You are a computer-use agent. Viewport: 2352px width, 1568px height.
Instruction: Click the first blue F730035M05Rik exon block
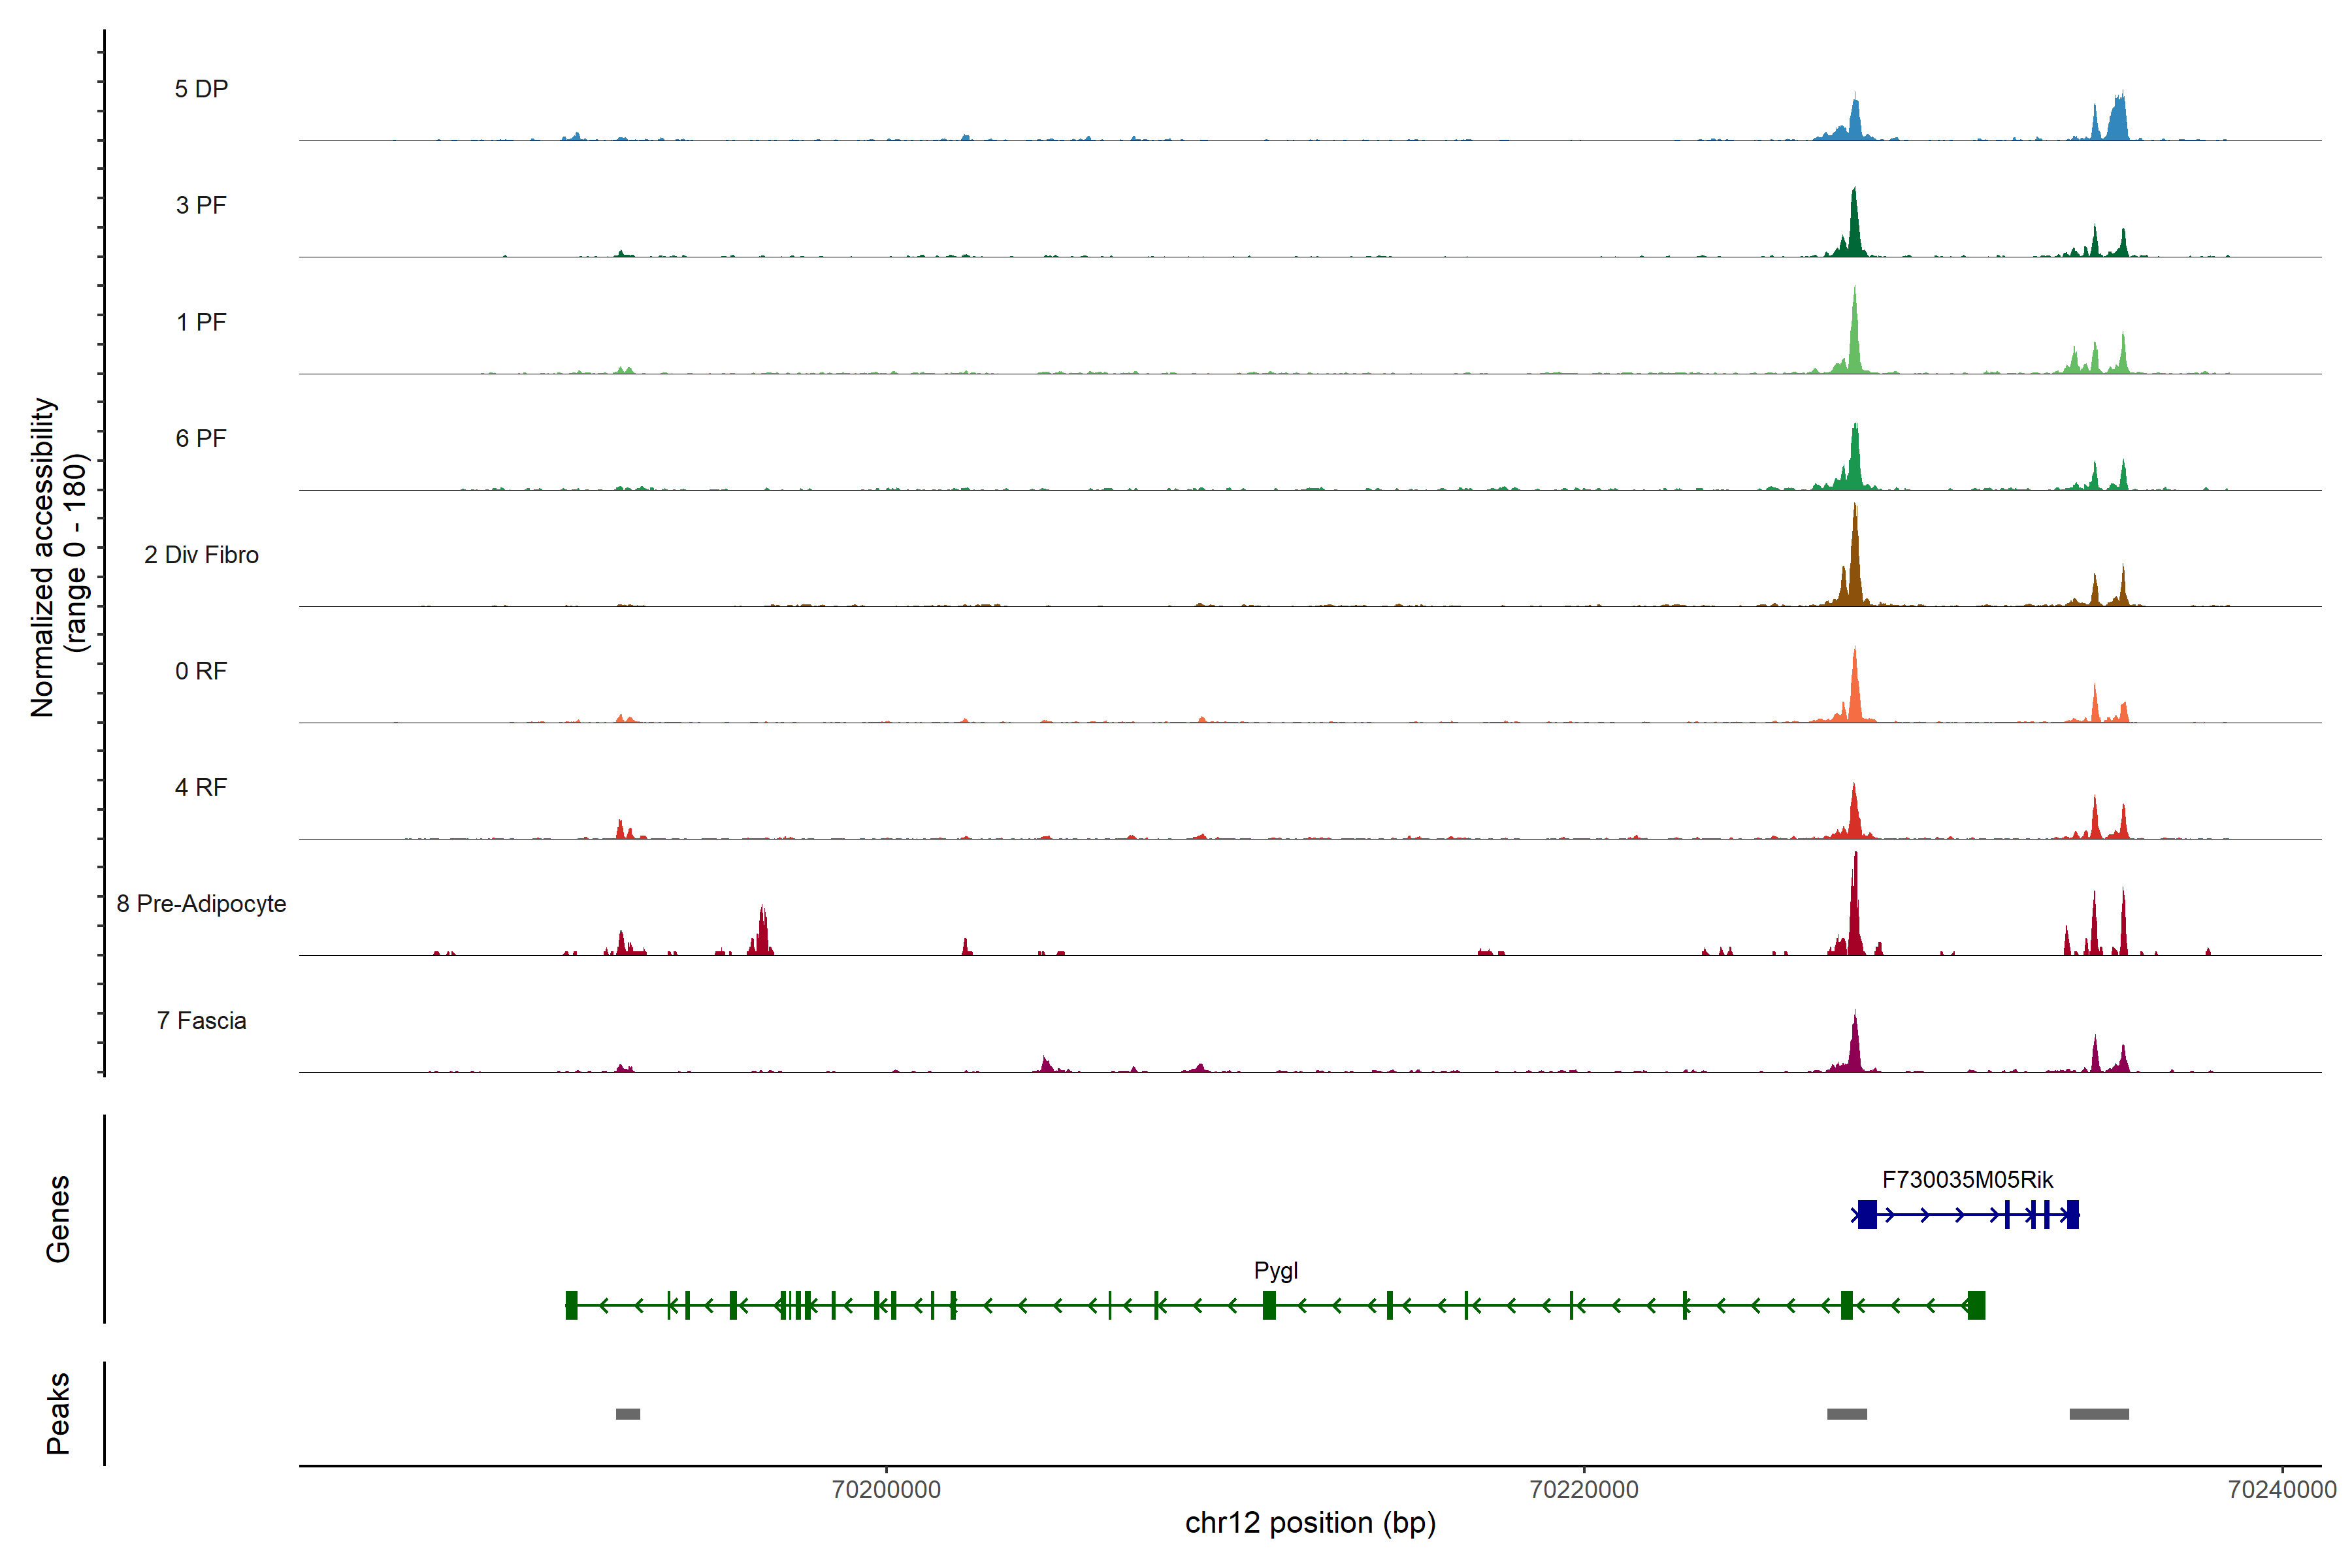[x=1866, y=1215]
